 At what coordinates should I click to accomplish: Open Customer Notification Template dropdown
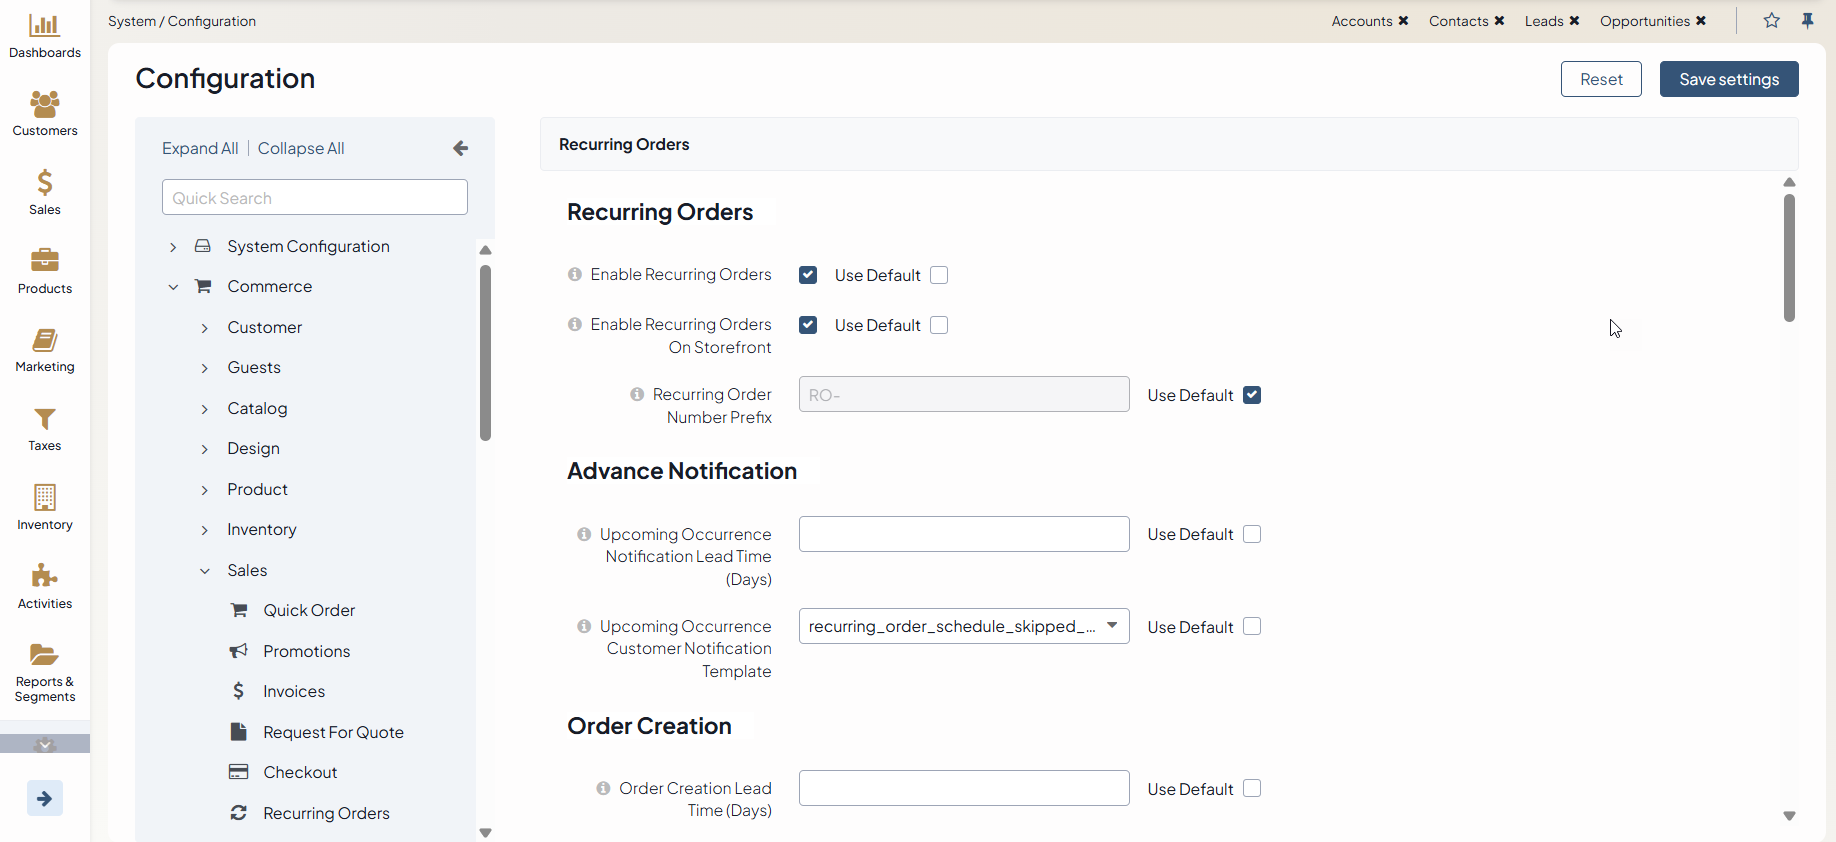point(963,626)
